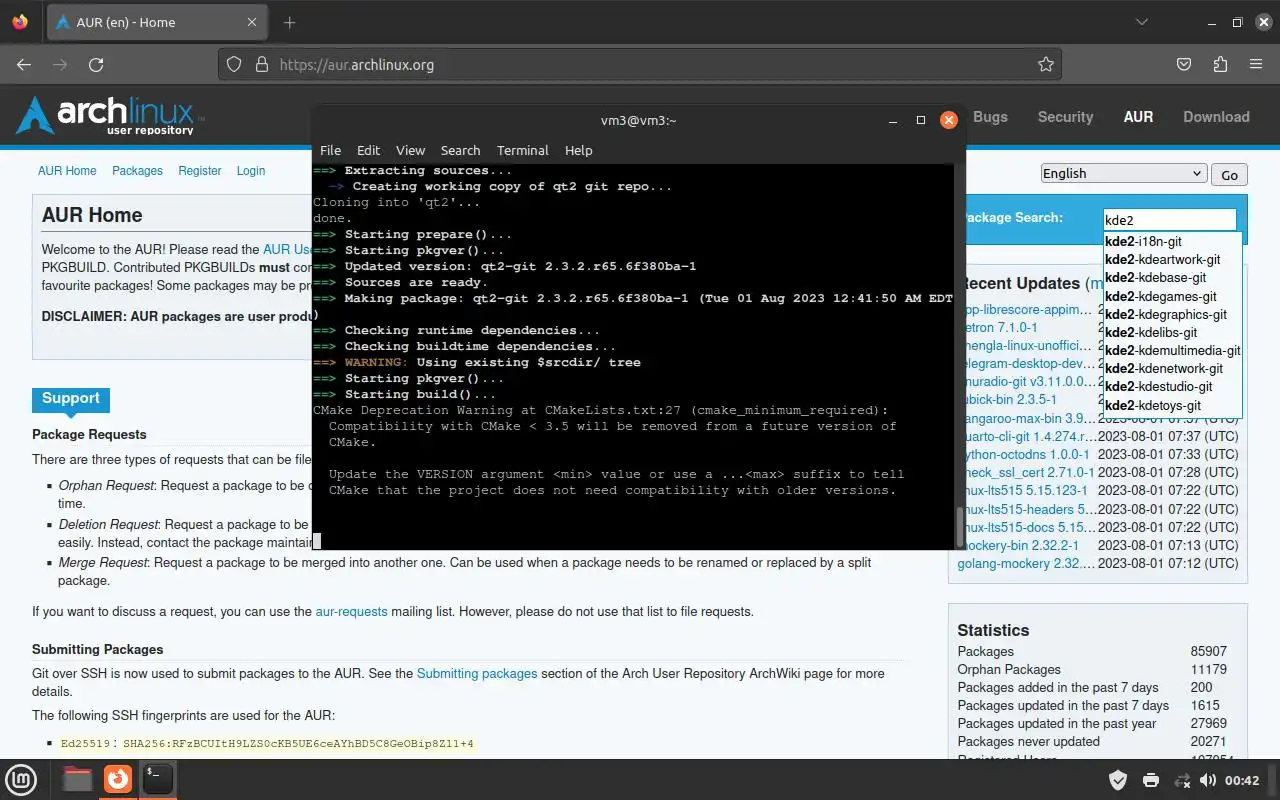Select kde2-i18n-git suggestion

1172,241
